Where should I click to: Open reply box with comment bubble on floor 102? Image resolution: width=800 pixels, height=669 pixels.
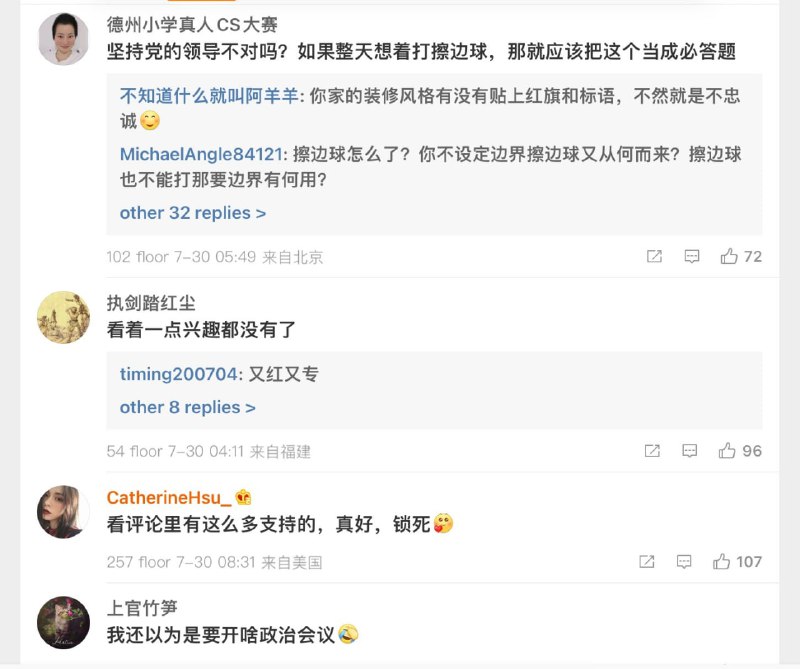coord(691,256)
